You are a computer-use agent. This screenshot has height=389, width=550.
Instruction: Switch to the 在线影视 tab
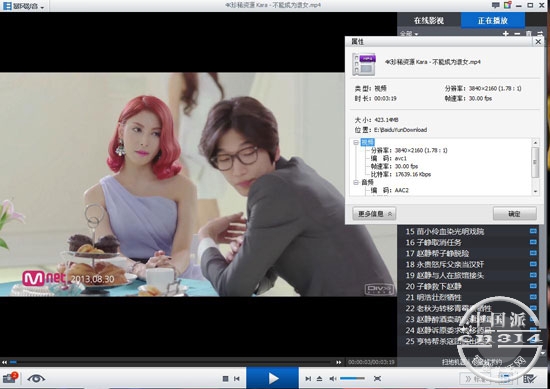429,20
